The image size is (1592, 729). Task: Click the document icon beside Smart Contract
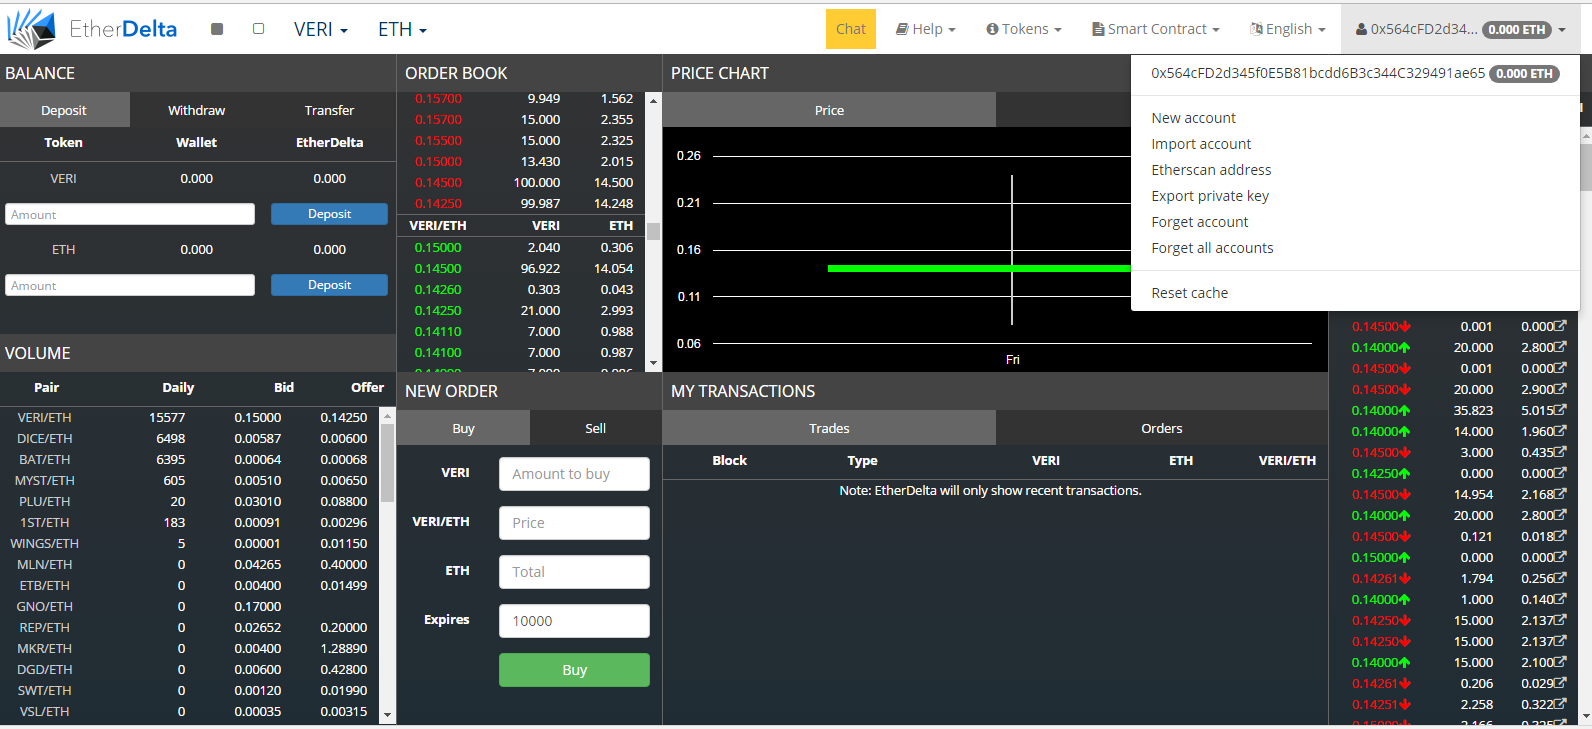(1098, 29)
